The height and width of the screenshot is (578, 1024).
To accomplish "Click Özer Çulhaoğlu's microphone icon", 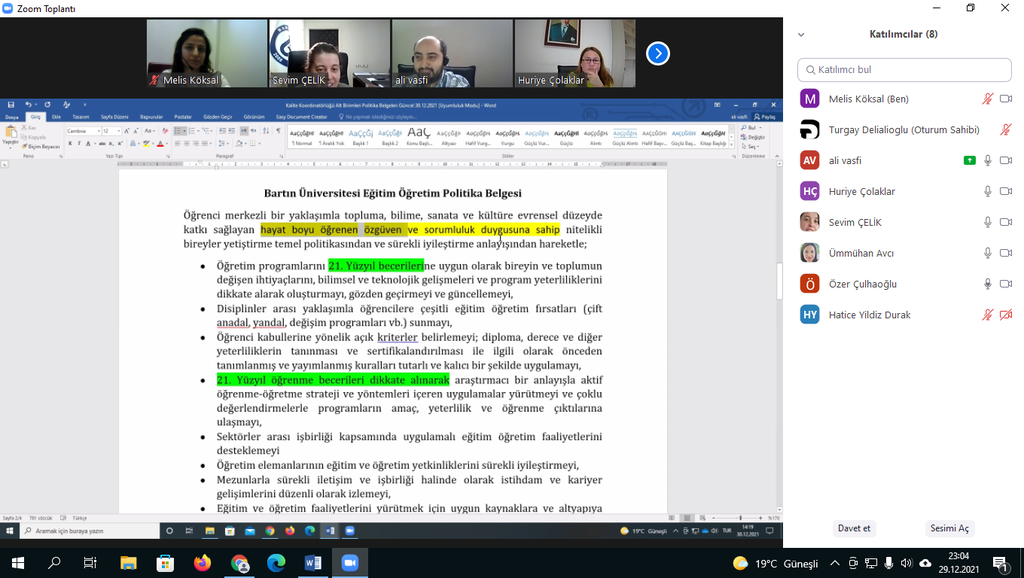I will [x=987, y=284].
